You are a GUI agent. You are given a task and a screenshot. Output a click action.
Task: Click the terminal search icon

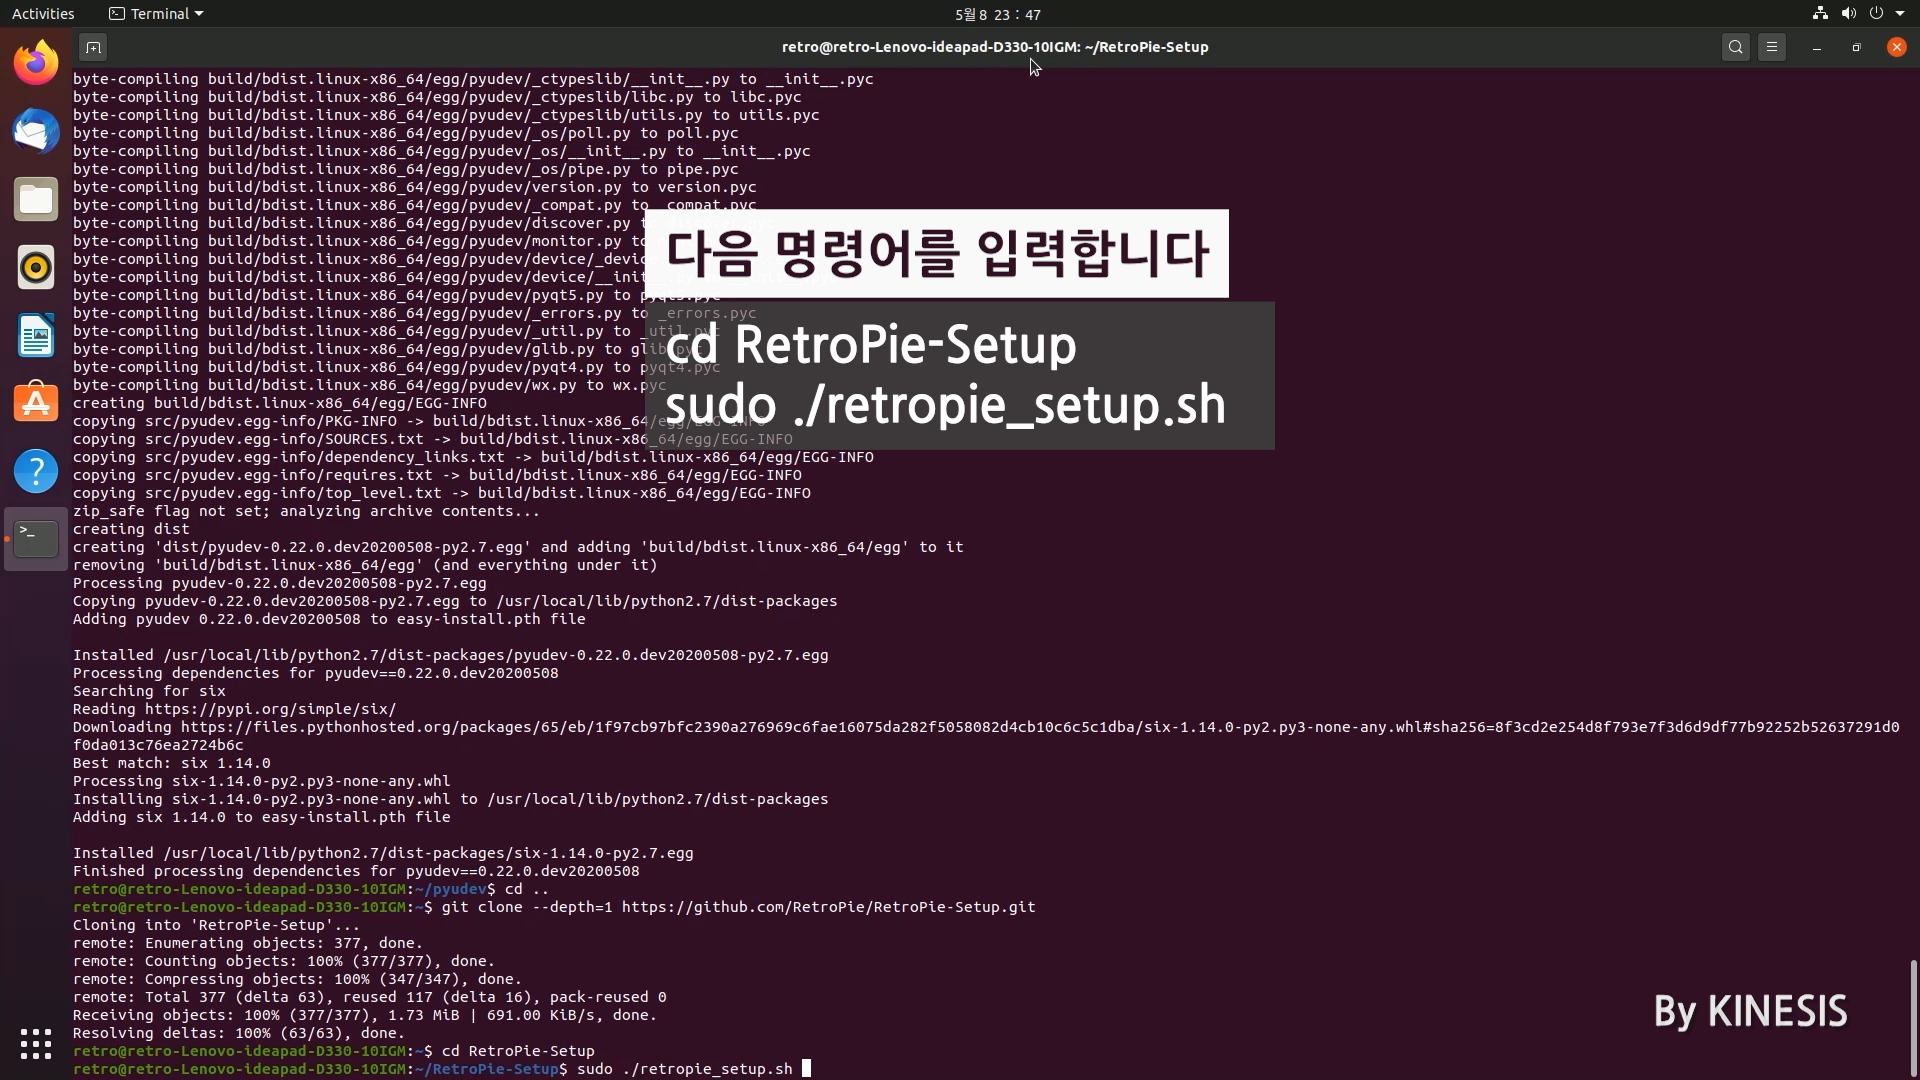[1736, 47]
